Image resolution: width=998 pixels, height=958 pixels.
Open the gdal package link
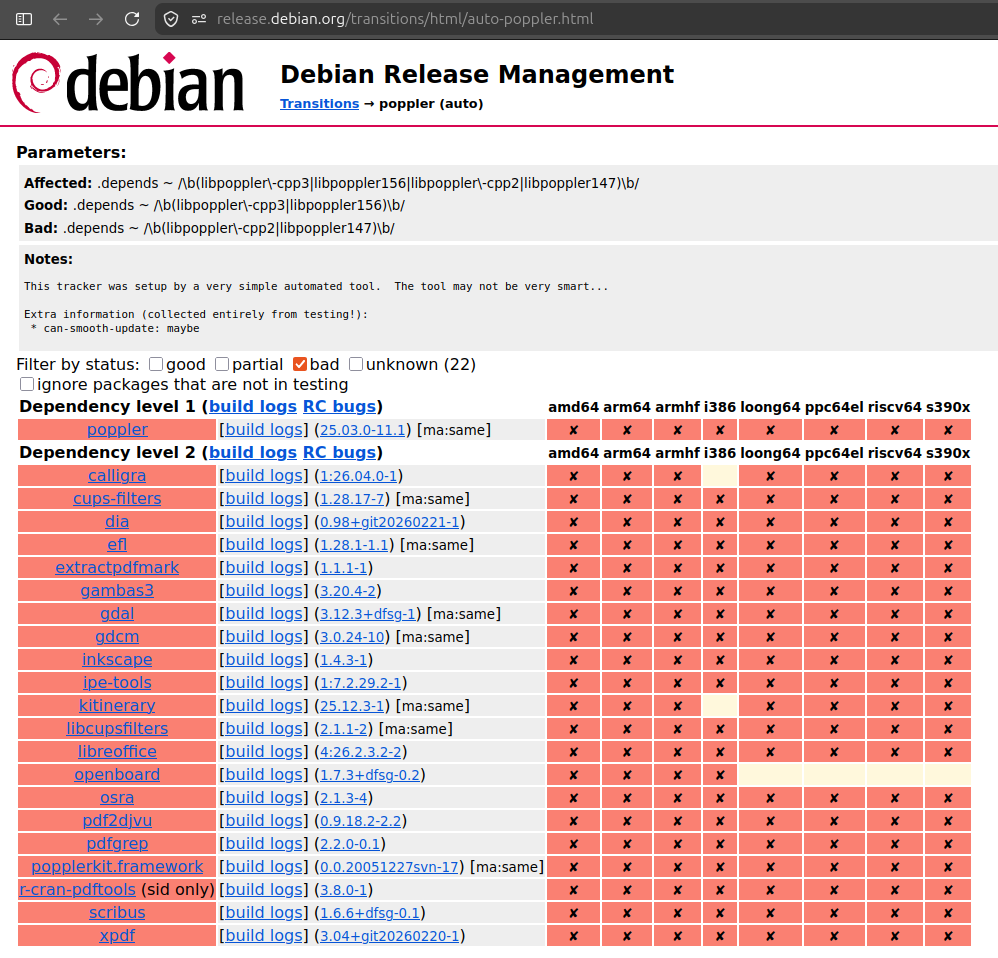tap(117, 614)
